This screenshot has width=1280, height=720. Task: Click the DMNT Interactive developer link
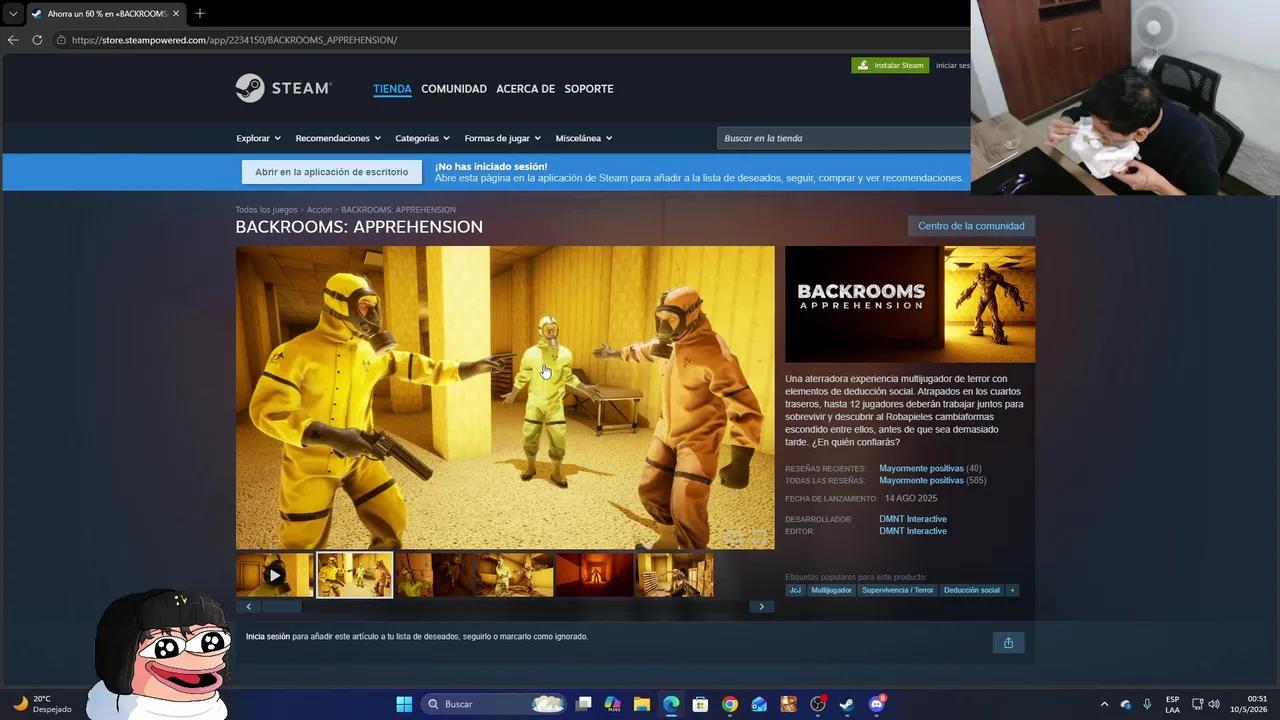pyautogui.click(x=912, y=519)
